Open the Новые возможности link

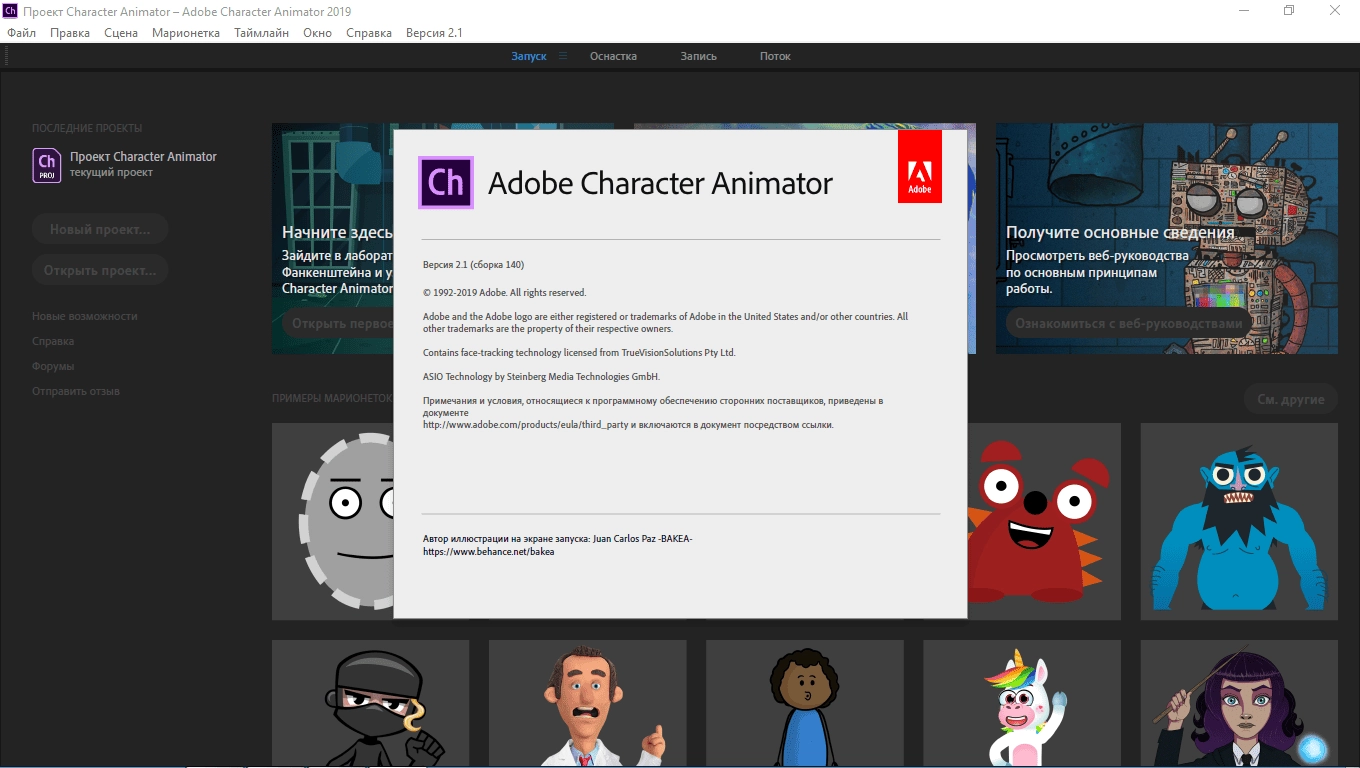(x=85, y=316)
